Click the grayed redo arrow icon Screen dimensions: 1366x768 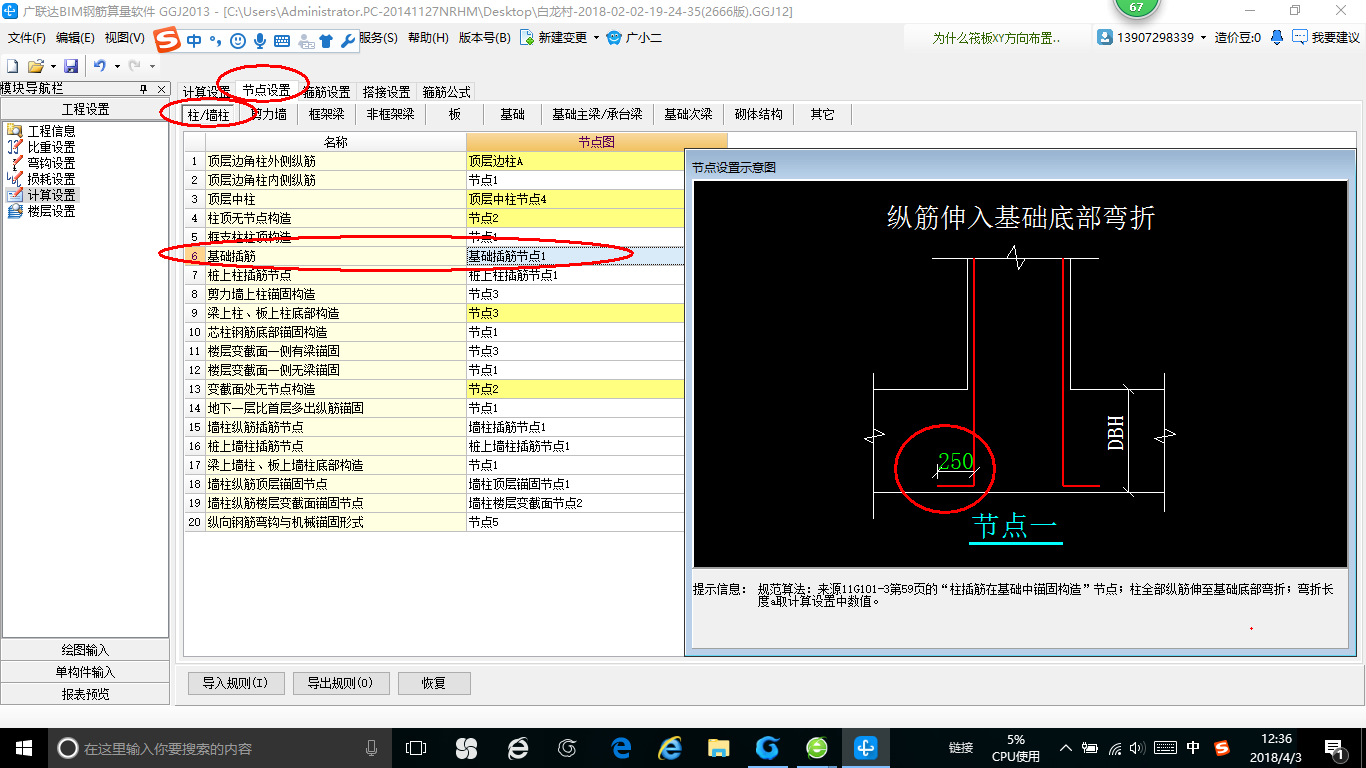[x=135, y=66]
